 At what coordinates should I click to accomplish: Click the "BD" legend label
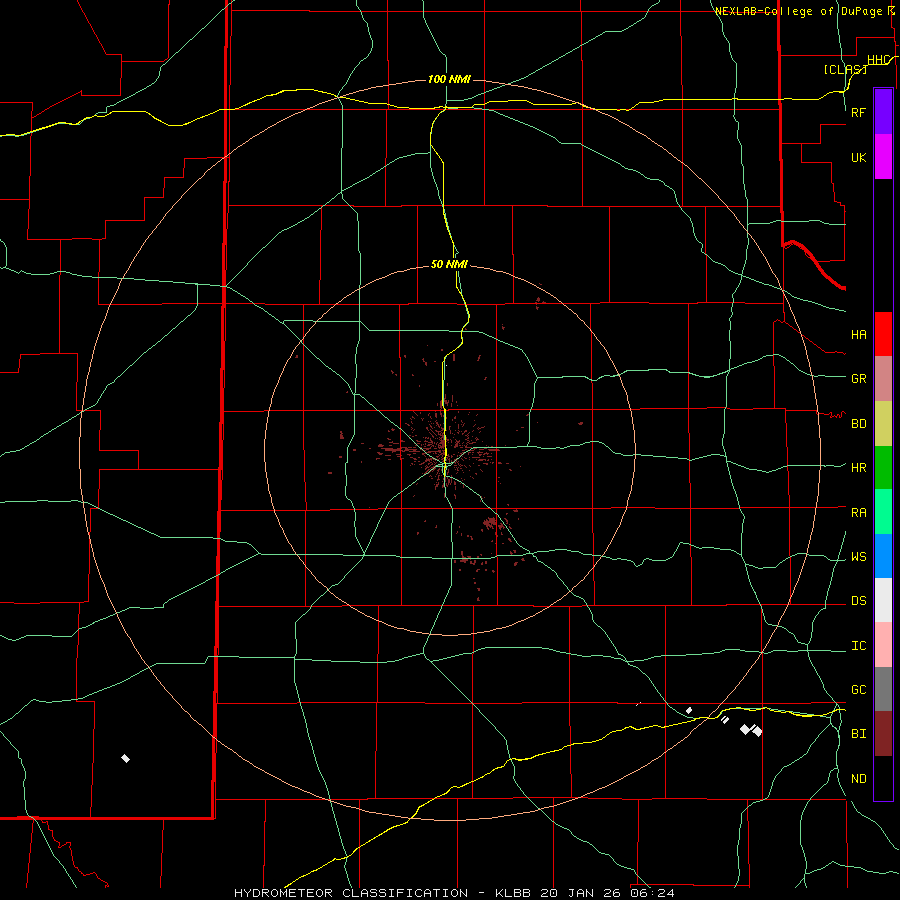coord(858,424)
